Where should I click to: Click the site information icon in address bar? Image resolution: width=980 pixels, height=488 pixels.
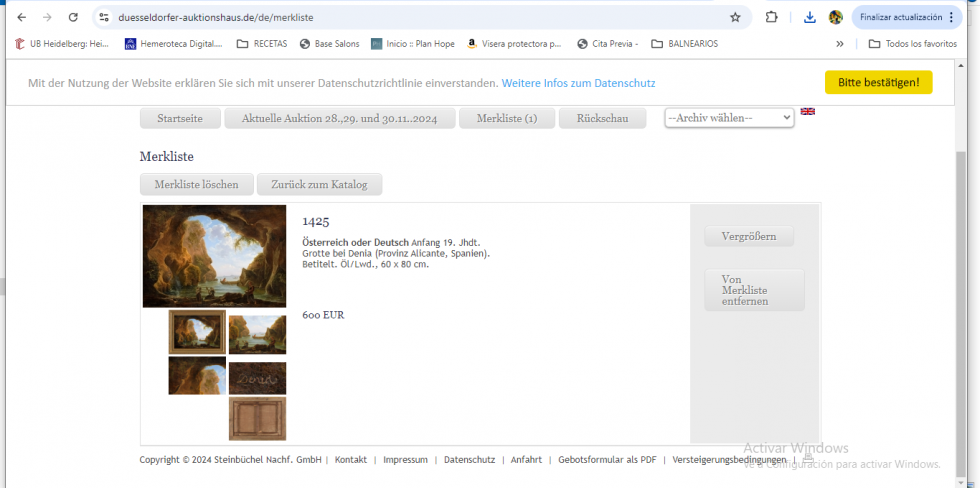[104, 17]
